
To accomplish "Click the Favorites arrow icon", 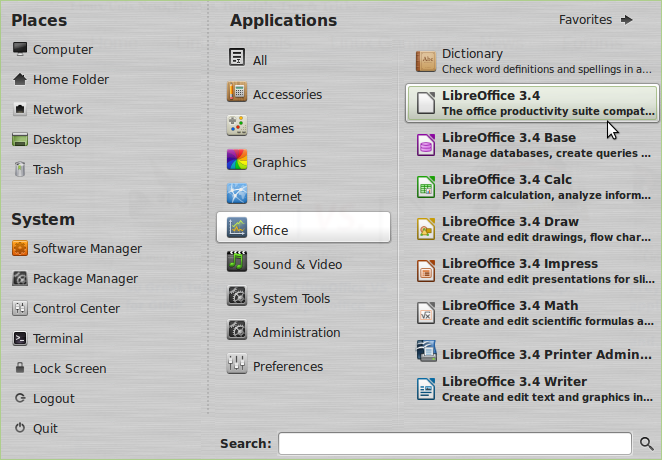I will coord(627,19).
